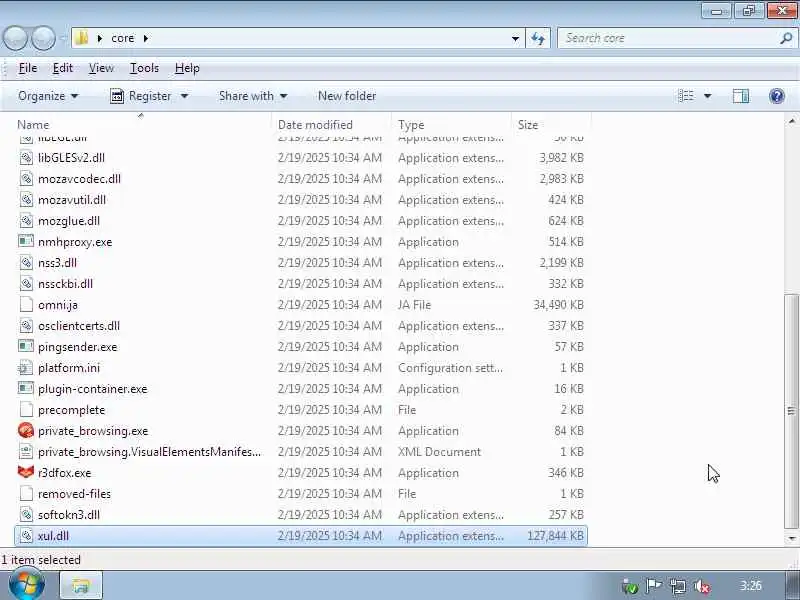Click the core breadcrumb folder name
The width and height of the screenshot is (800, 600).
pyautogui.click(x=122, y=38)
